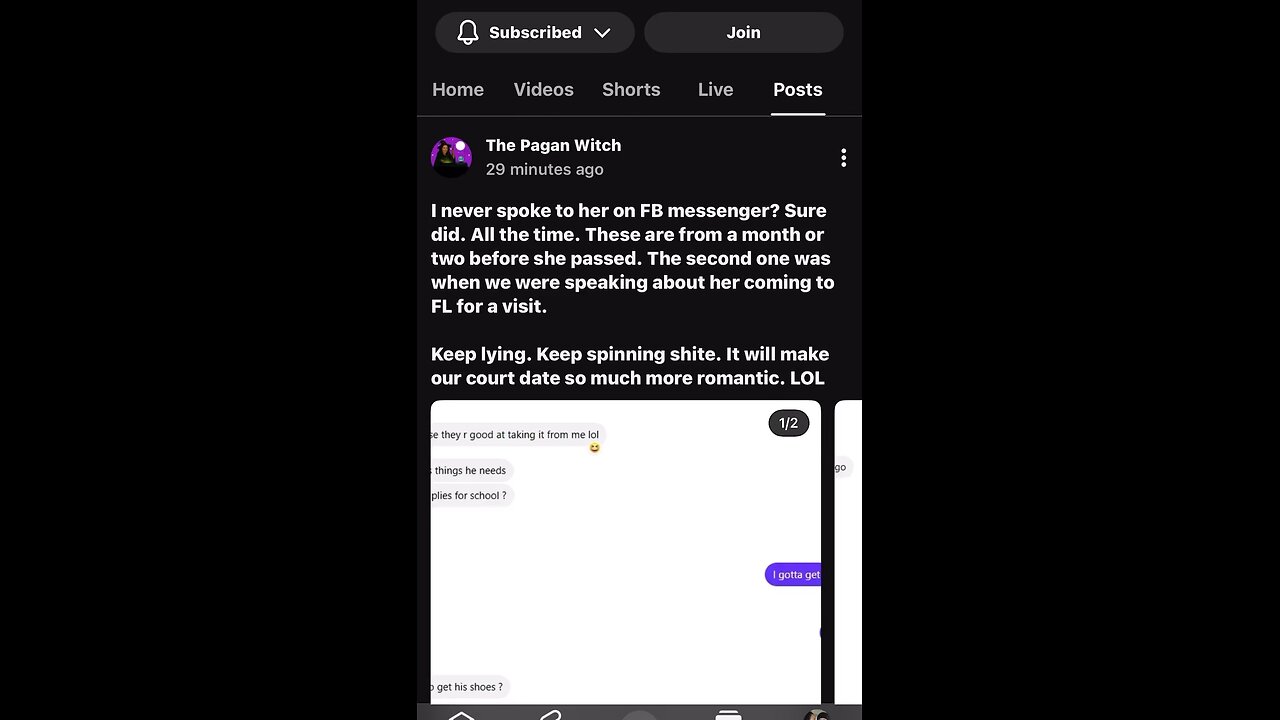
Task: Go to the Shorts tab
Action: (631, 89)
